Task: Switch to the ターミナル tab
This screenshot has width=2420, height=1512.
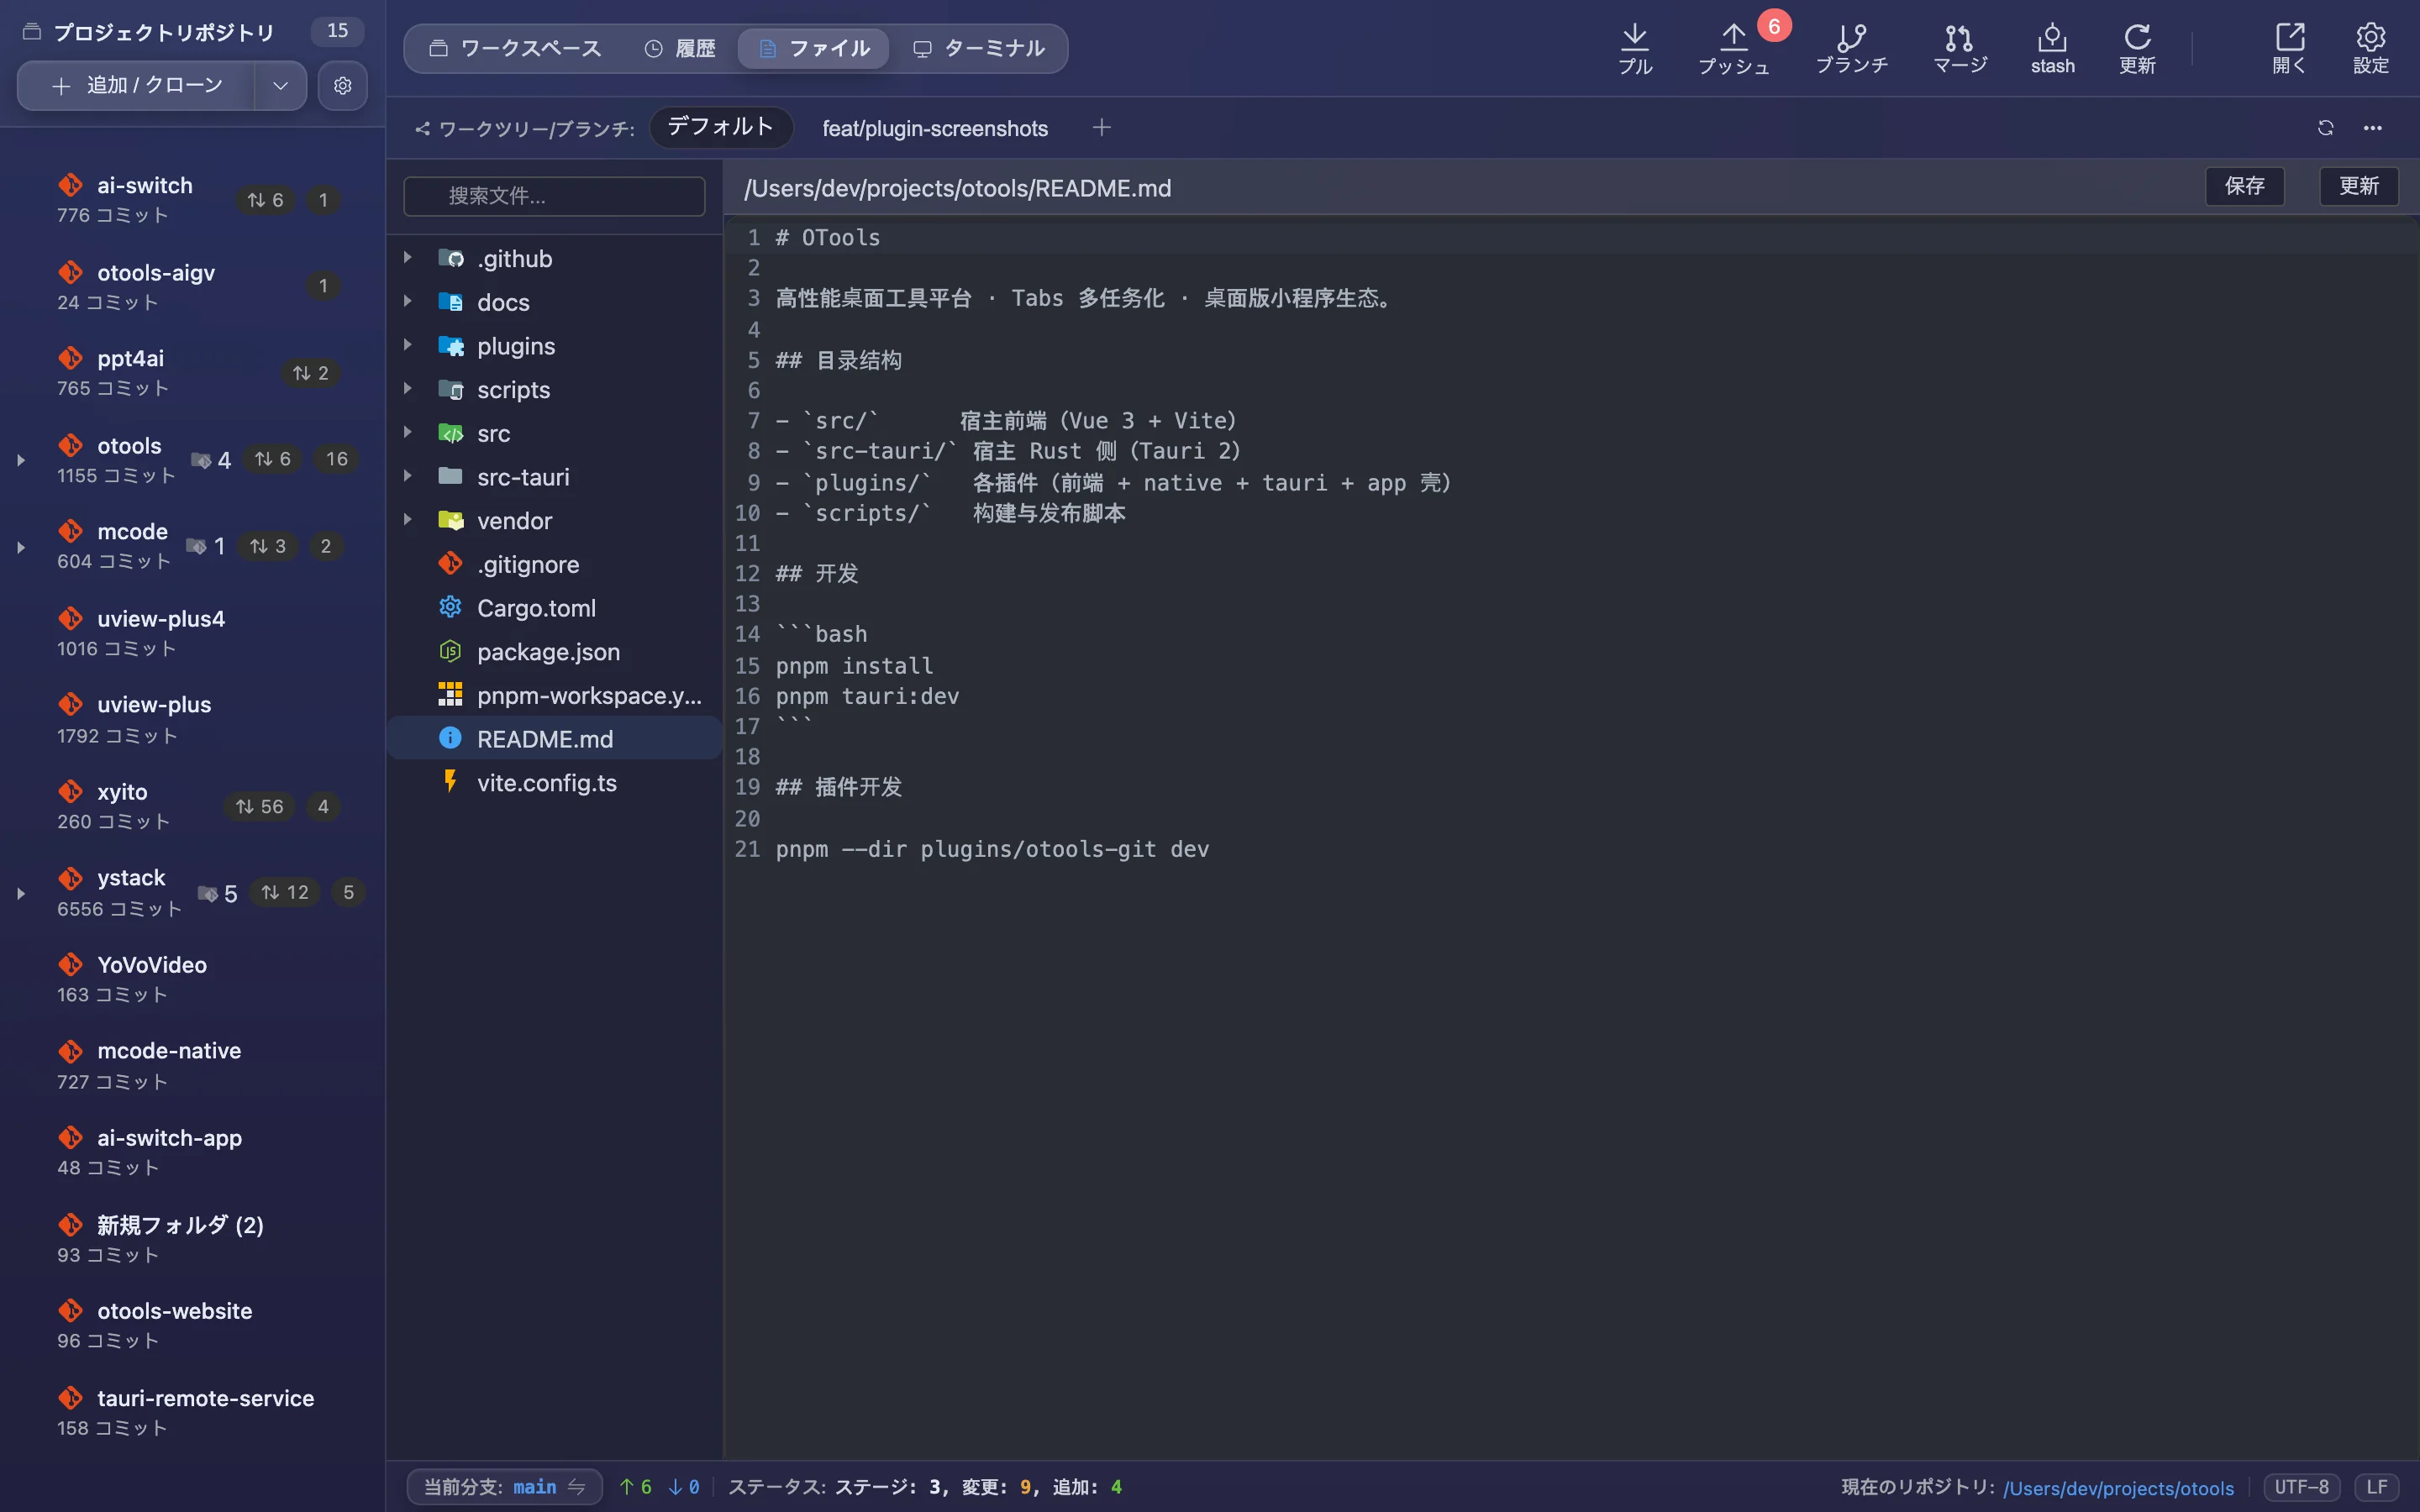Action: pos(979,48)
